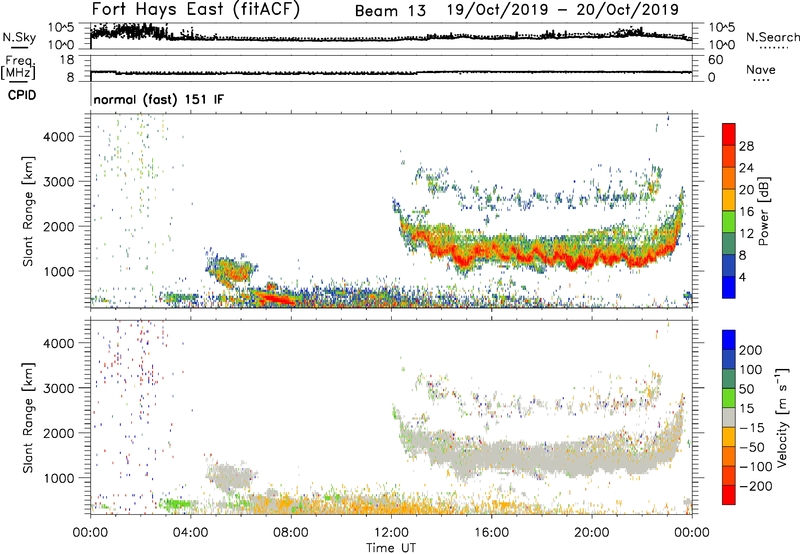
Task: Click the frequency trace line in Freq. panel
Action: [x=391, y=72]
